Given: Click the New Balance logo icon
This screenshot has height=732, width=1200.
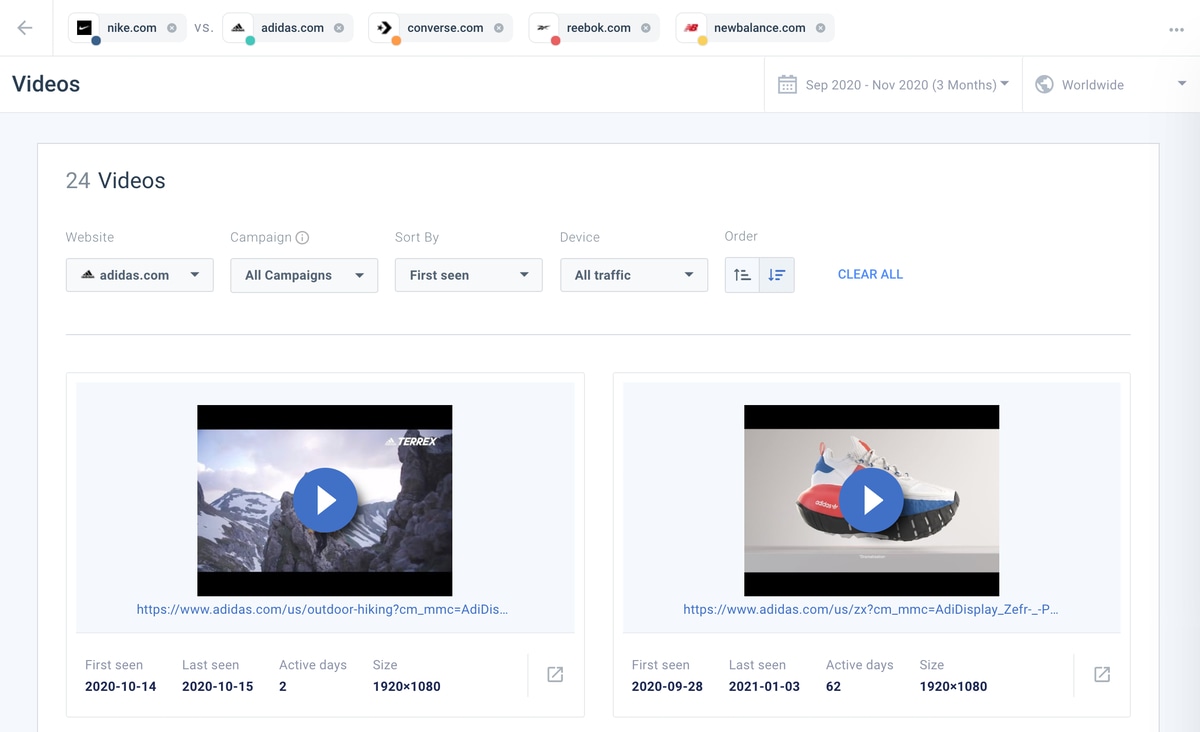Looking at the screenshot, I should tap(691, 28).
